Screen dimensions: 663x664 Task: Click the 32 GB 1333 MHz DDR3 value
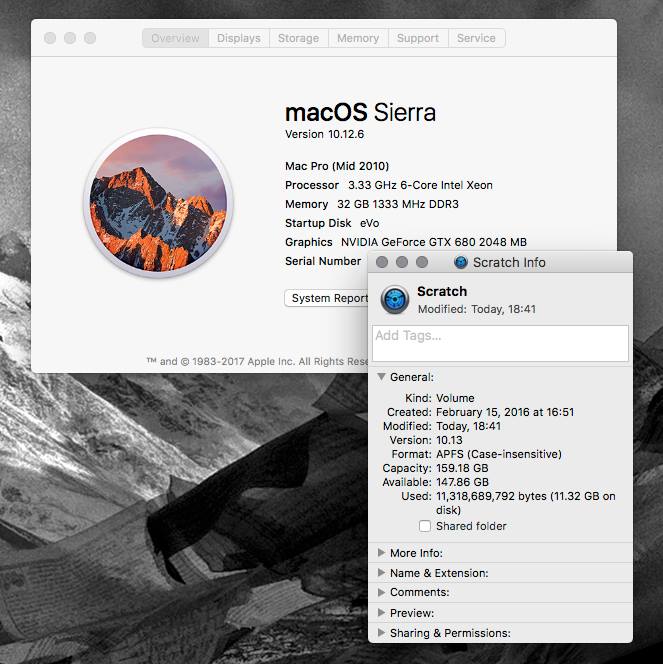pos(398,204)
